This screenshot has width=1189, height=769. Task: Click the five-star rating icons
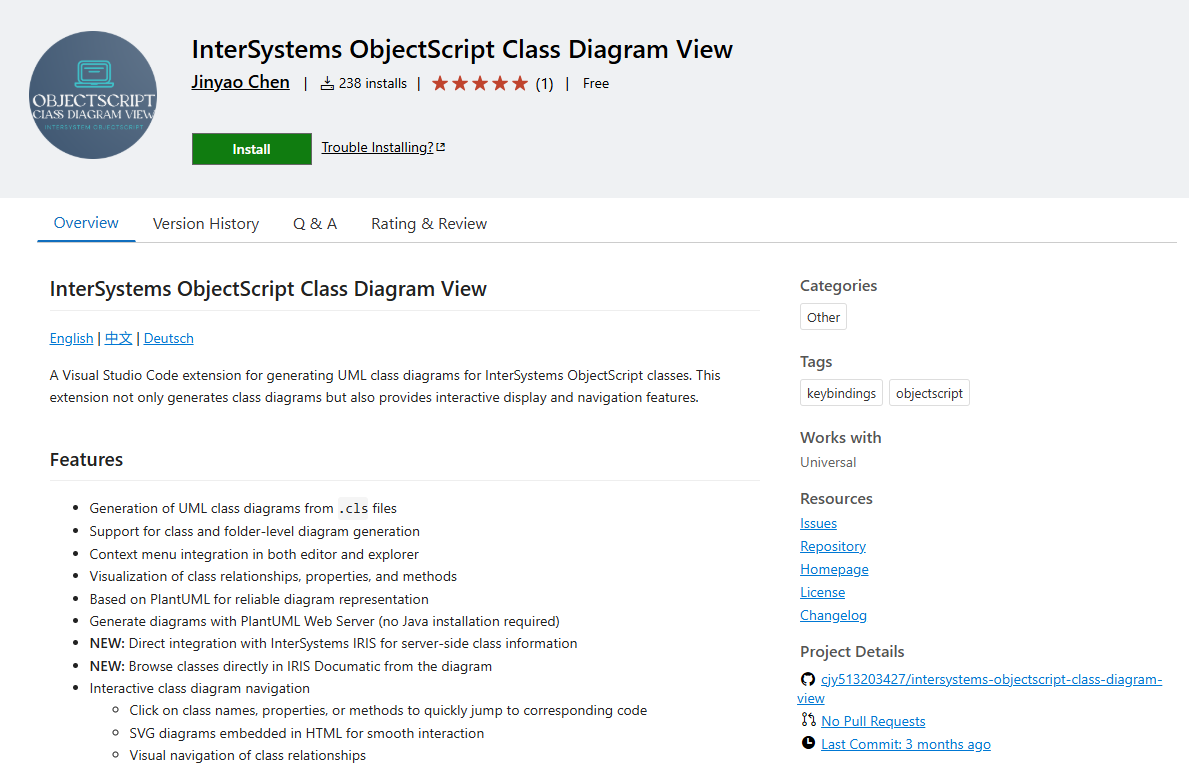tap(479, 84)
